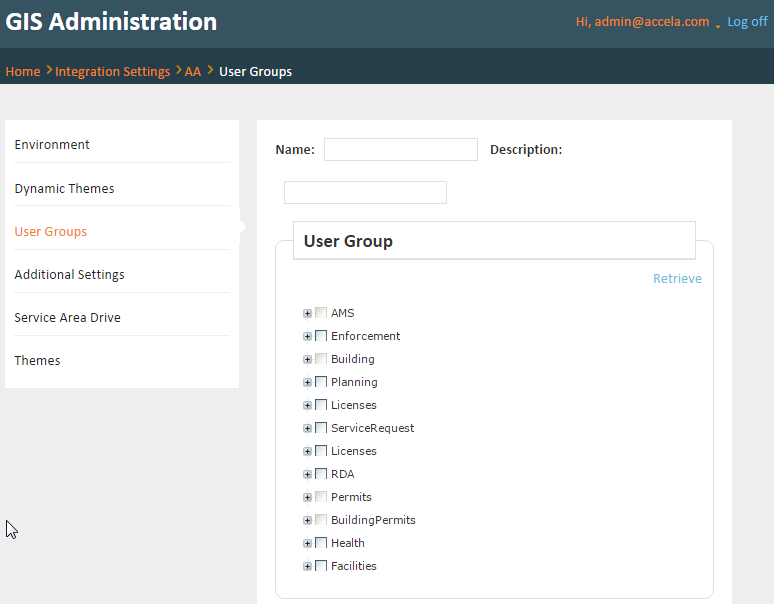This screenshot has width=774, height=604.
Task: Navigate to Integration Settings breadcrumb
Action: pos(112,72)
